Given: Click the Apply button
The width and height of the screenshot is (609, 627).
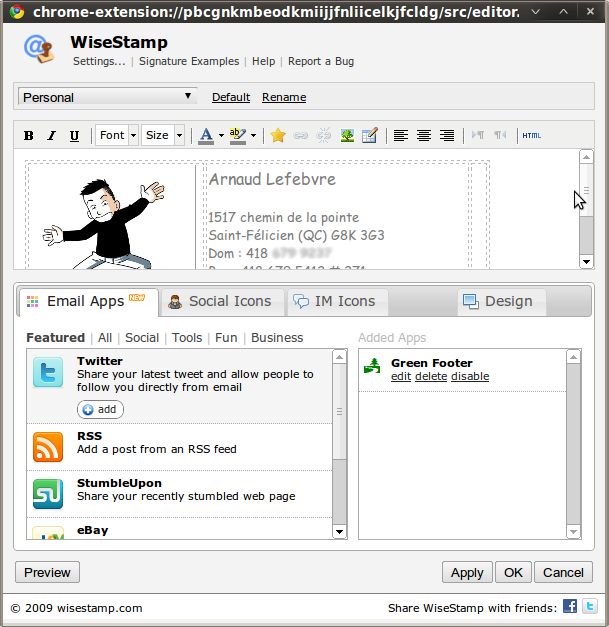Looking at the screenshot, I should pos(467,573).
